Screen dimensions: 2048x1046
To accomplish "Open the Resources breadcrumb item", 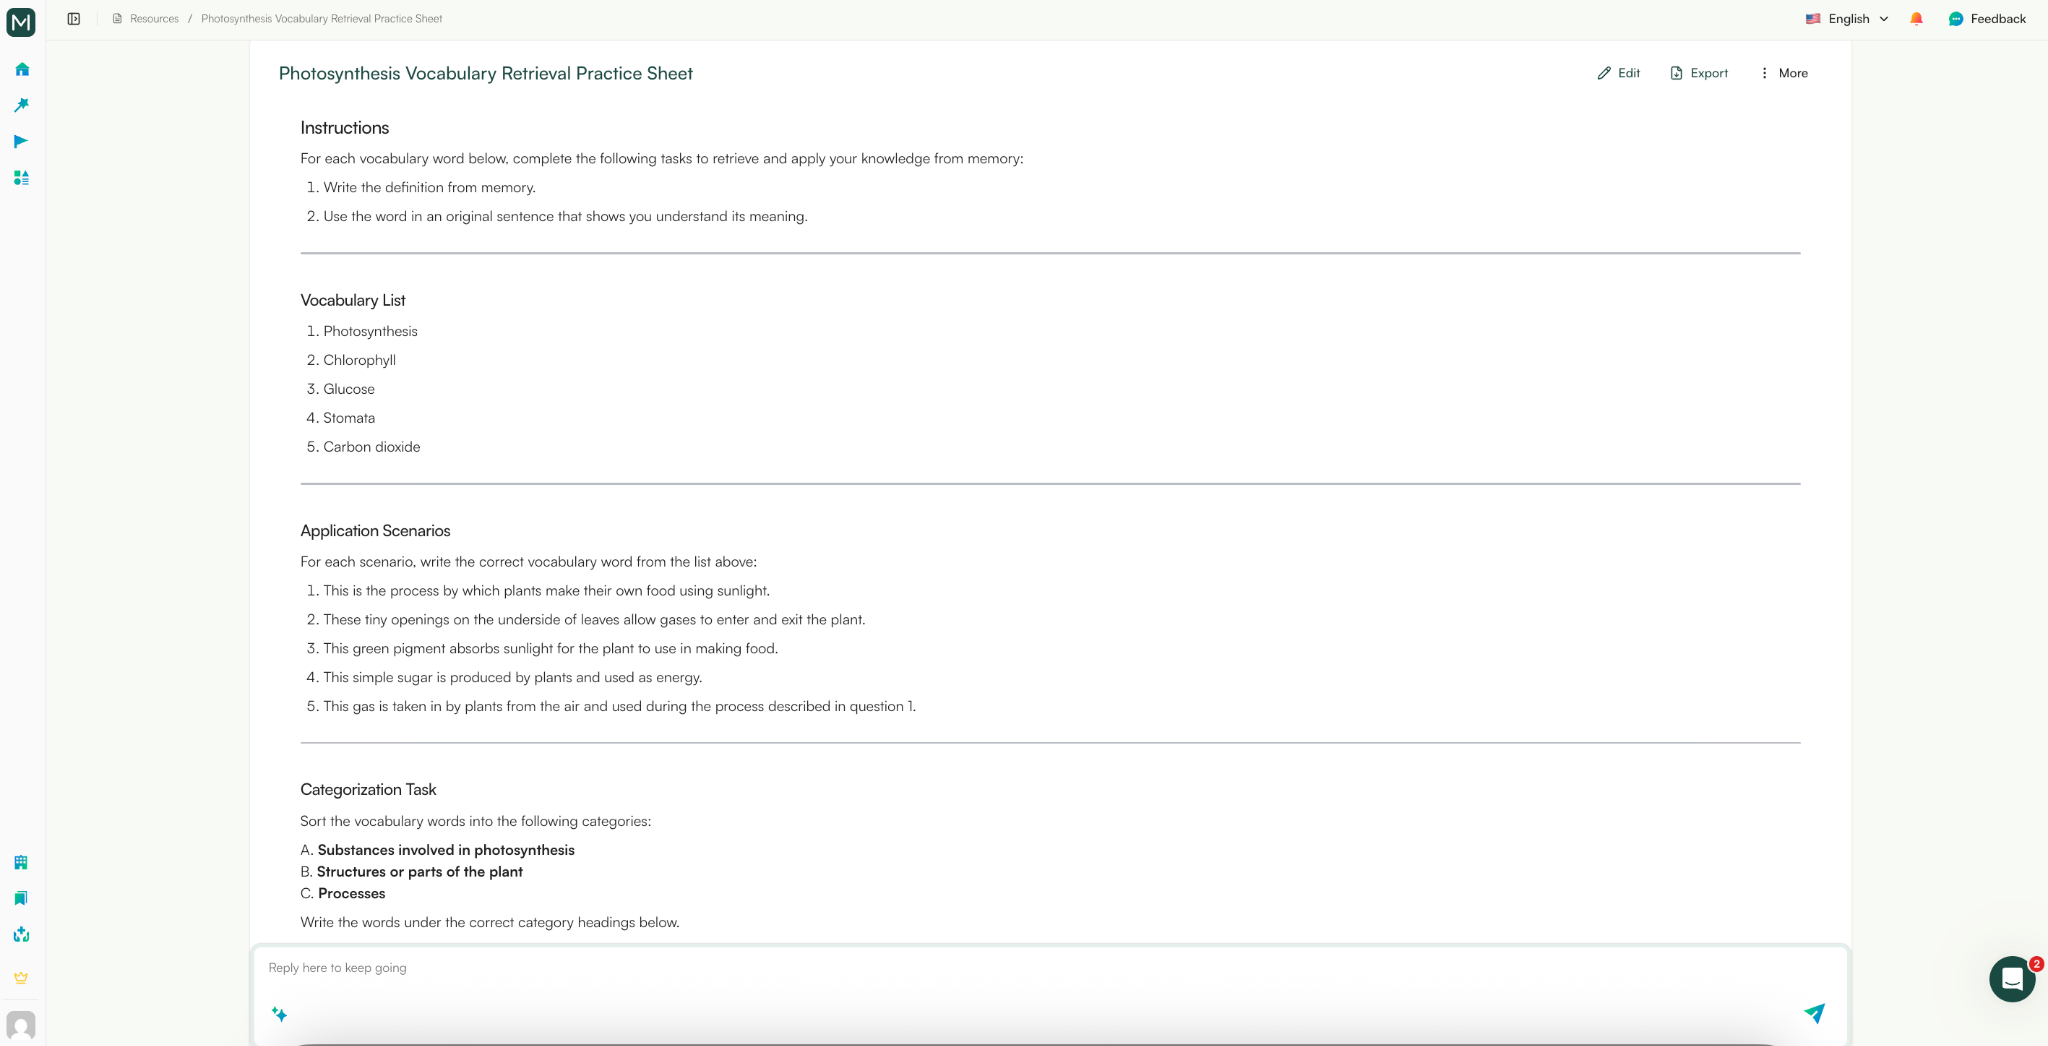I will pos(152,18).
